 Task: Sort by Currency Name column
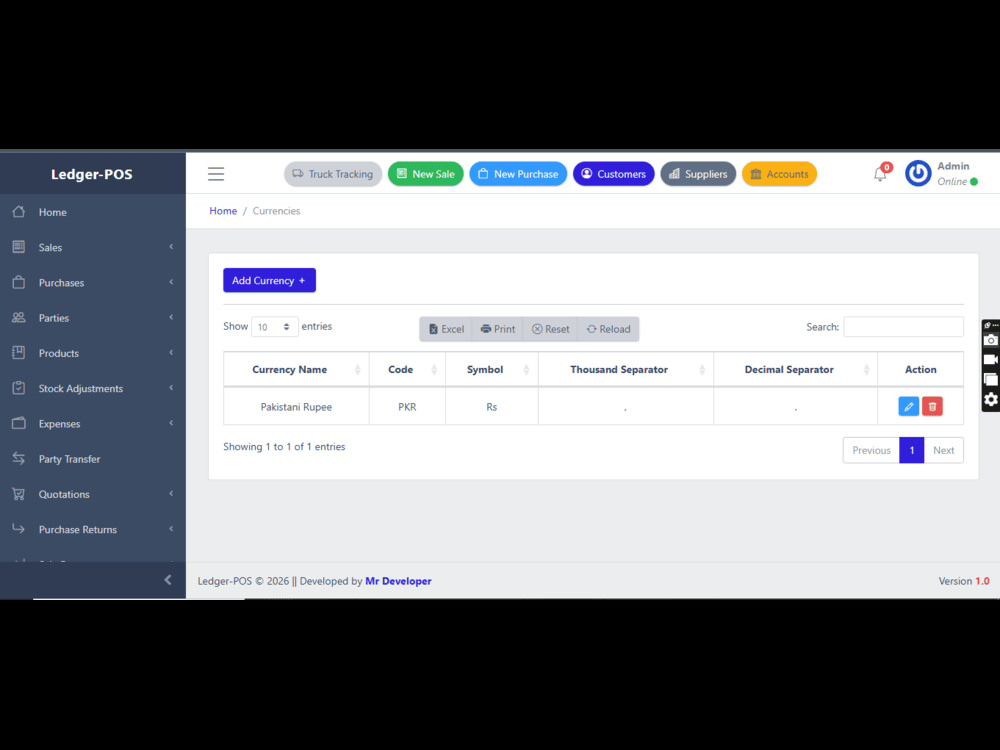(x=296, y=369)
